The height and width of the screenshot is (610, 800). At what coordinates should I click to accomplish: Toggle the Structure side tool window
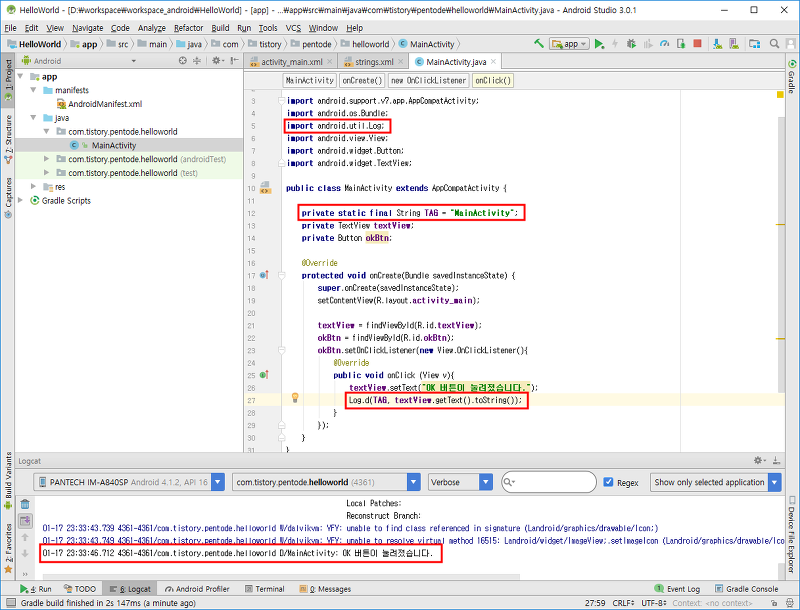(x=8, y=139)
